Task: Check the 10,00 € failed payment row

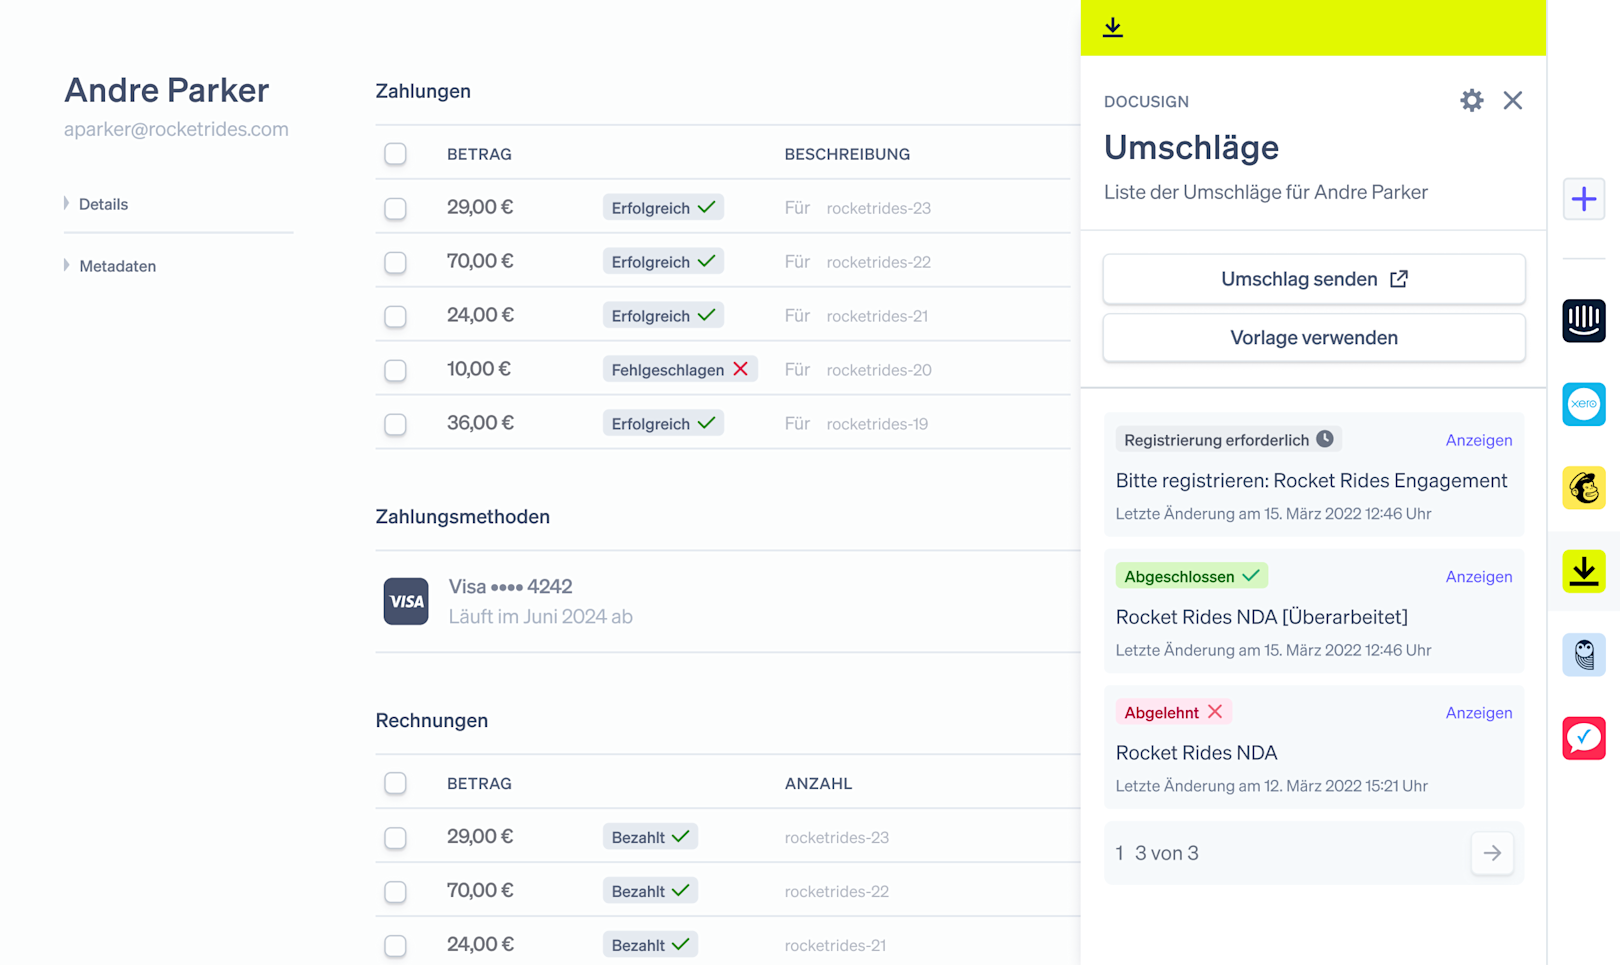Action: (x=395, y=370)
